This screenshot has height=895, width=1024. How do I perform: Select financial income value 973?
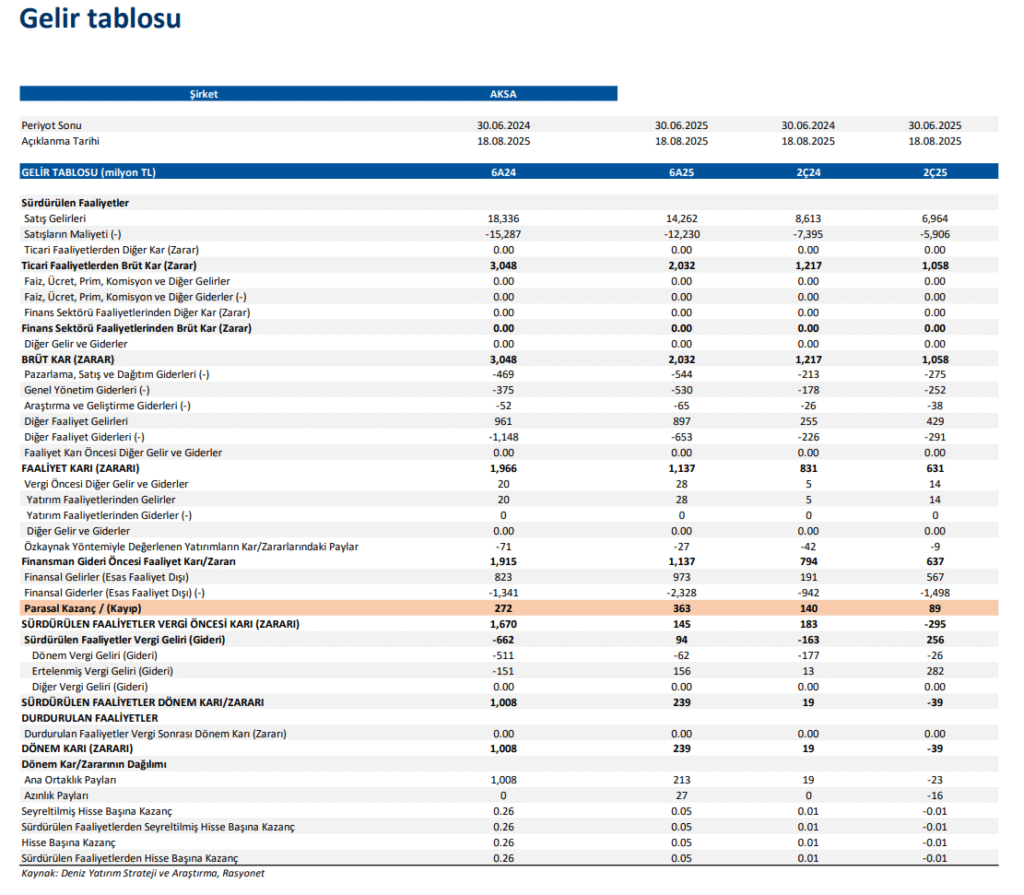681,578
